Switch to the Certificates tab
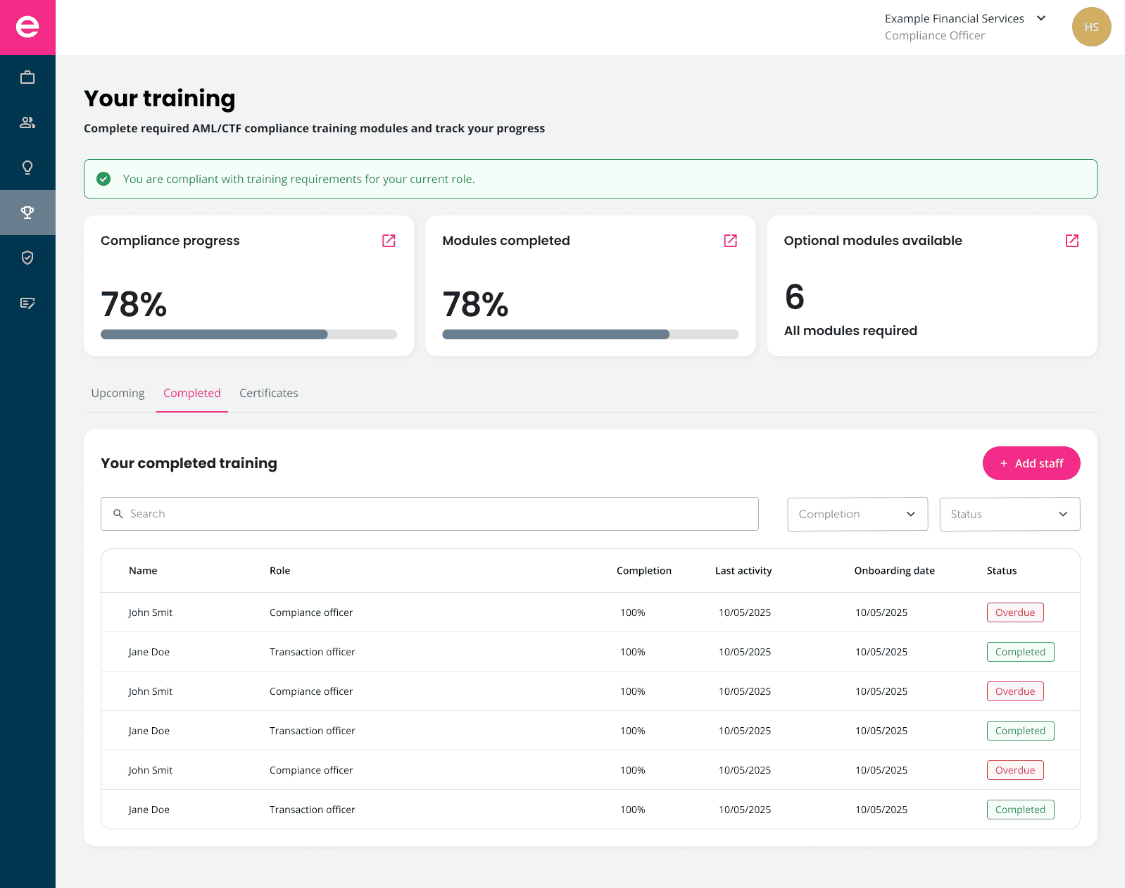 pos(269,393)
